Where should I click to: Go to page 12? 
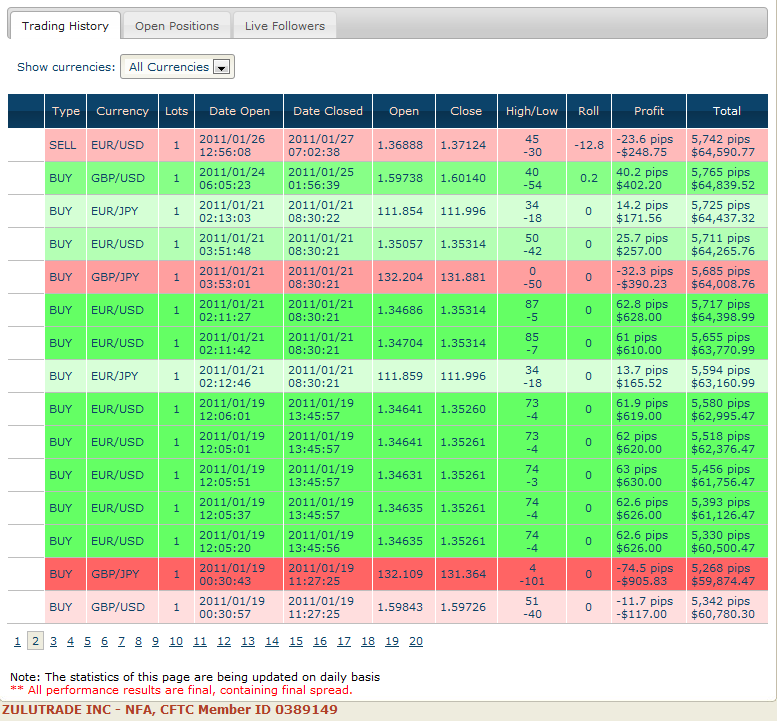pos(224,641)
